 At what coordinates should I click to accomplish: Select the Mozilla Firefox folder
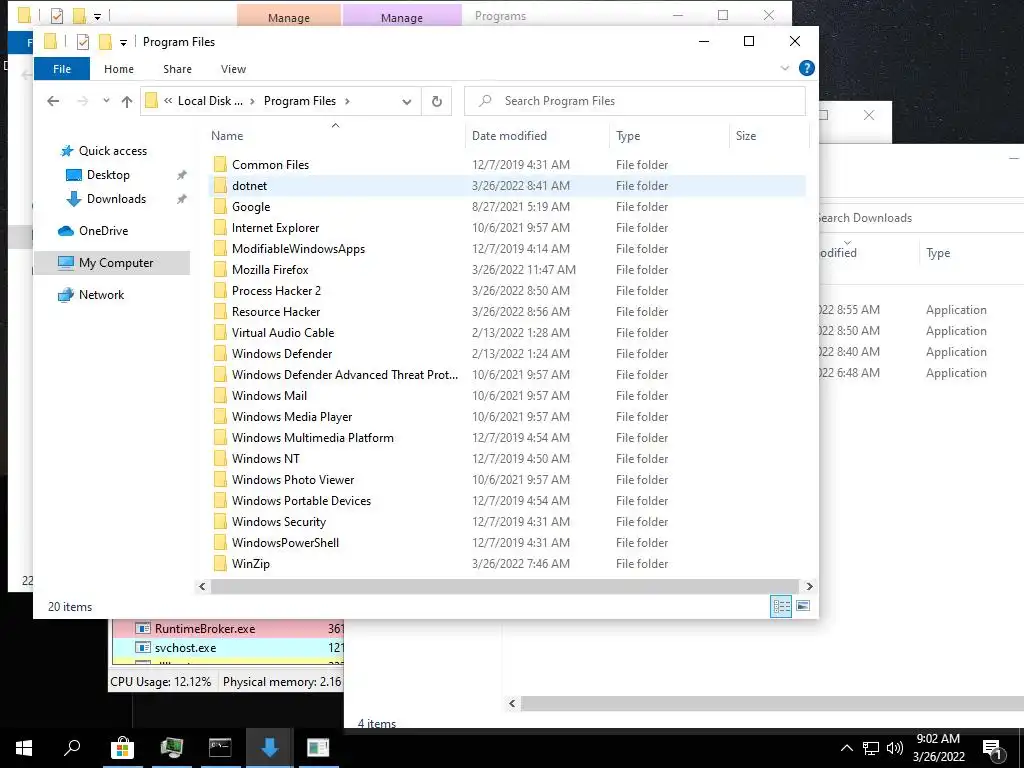click(269, 270)
